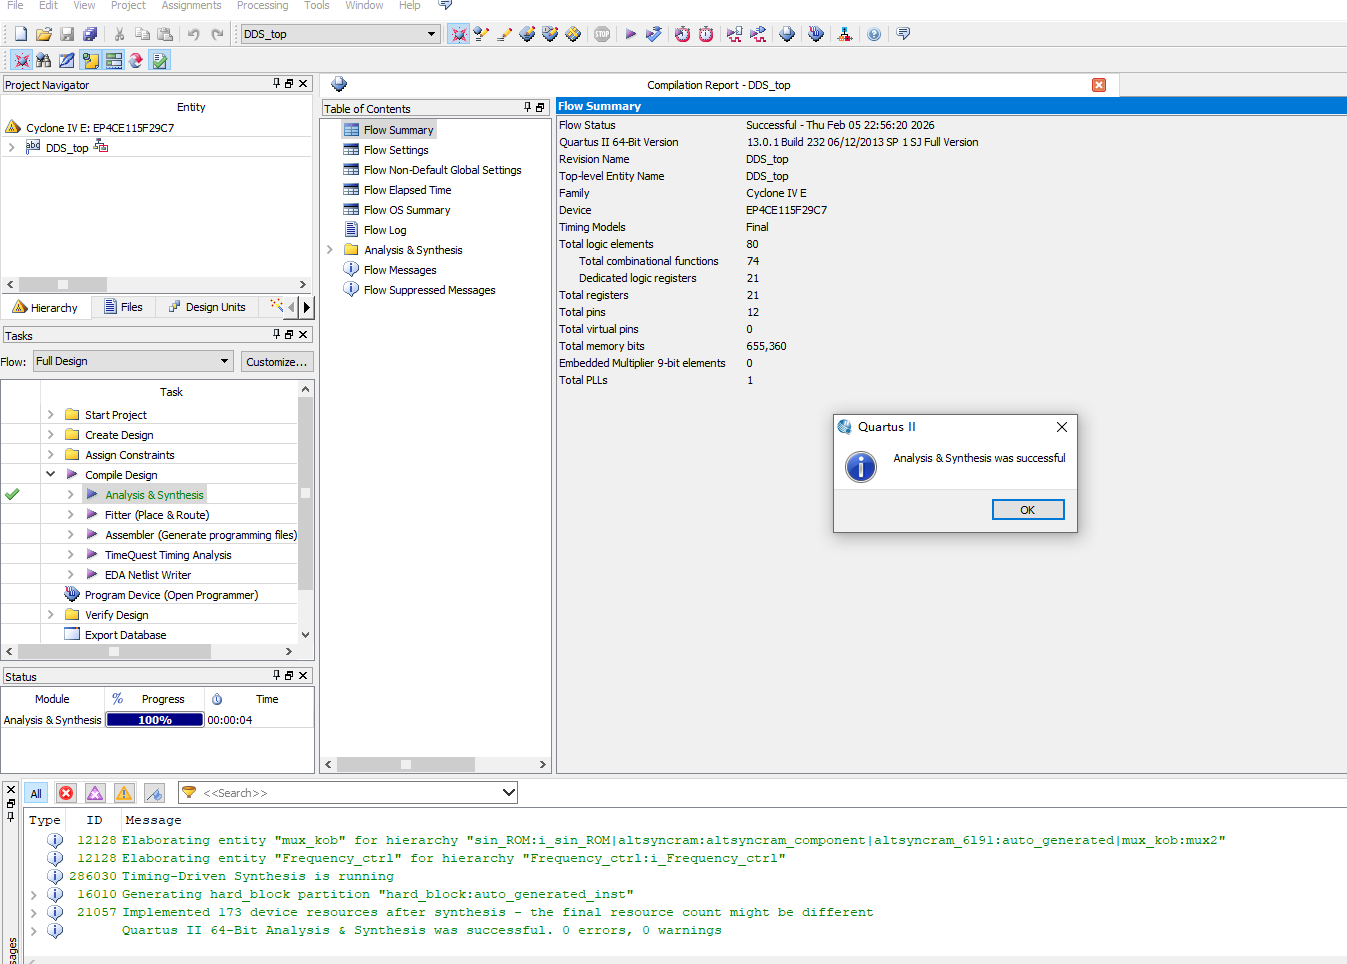
Task: Toggle the error messages filter
Action: tap(66, 793)
